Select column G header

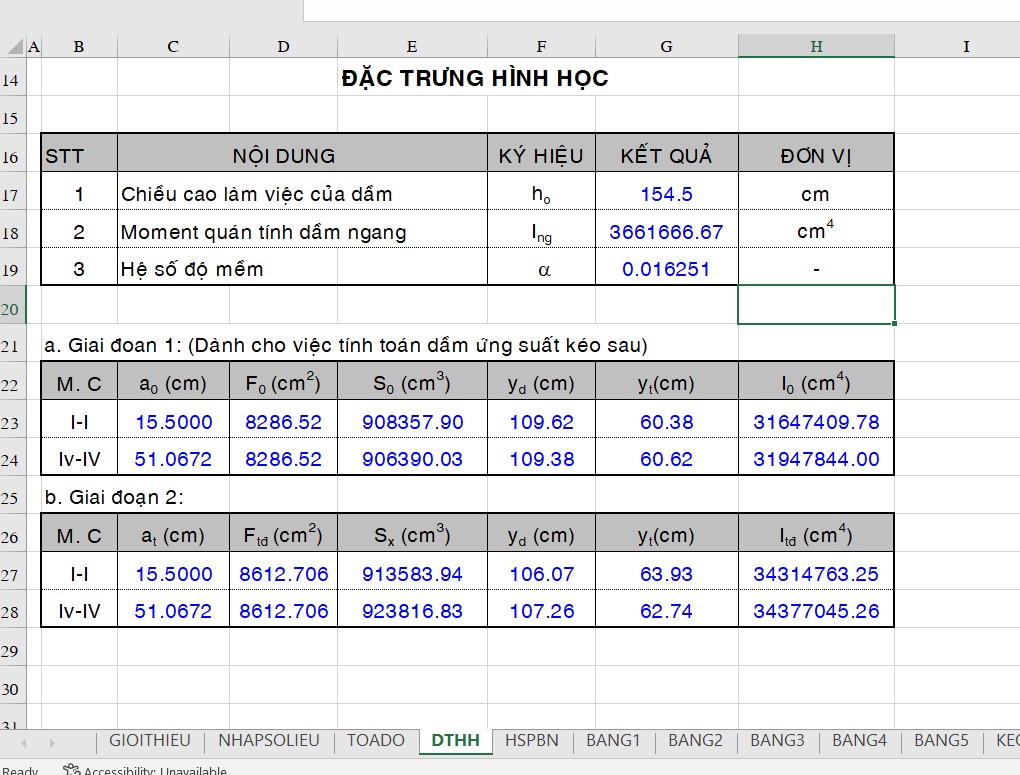pos(666,46)
